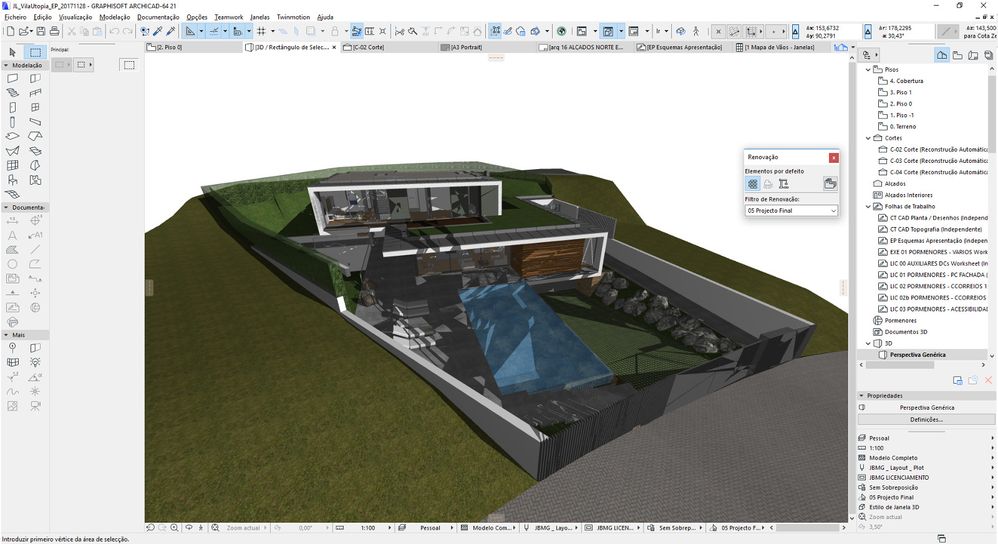998x544 pixels.
Task: Select the Beam tool
Action: (x=35, y=122)
